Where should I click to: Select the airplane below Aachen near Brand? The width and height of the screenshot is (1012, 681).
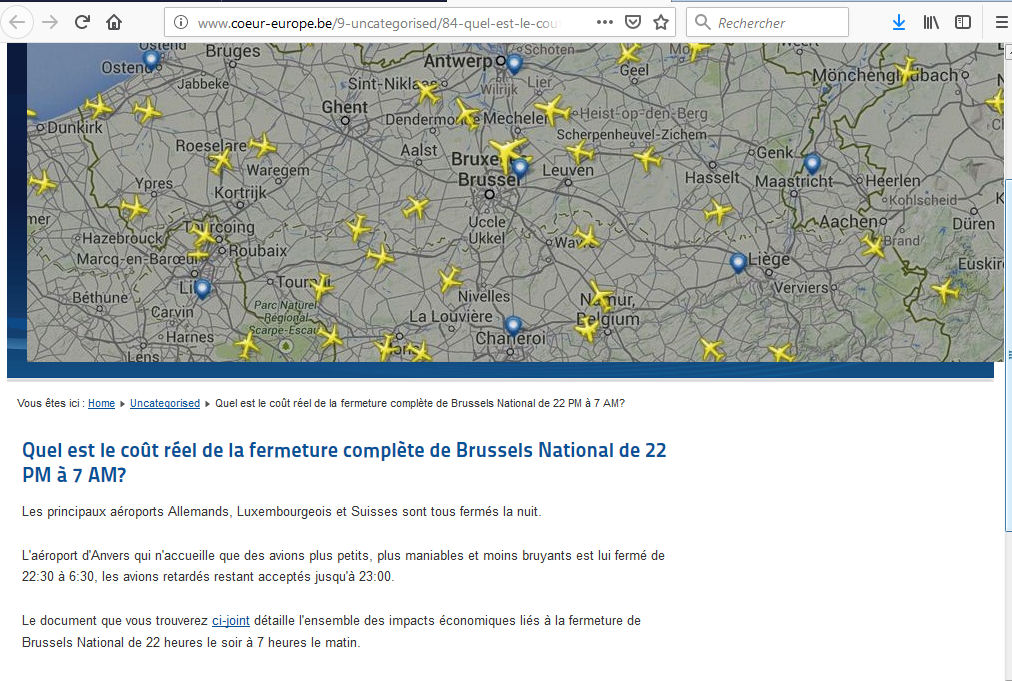tap(873, 246)
